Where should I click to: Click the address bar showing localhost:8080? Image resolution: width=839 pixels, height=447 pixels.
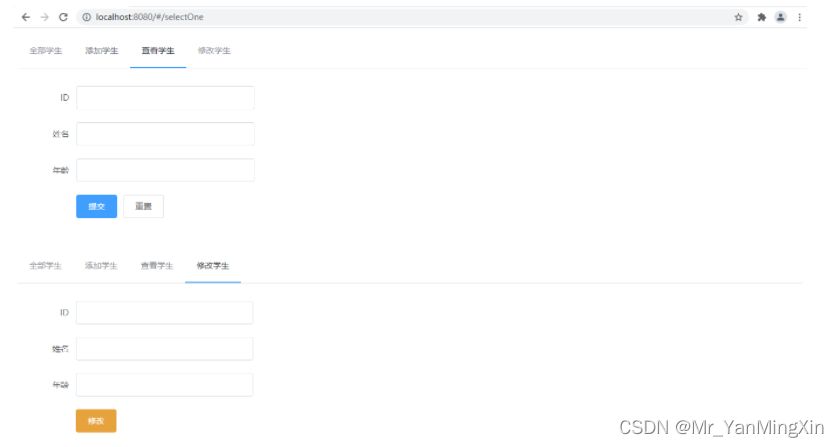tap(400, 17)
